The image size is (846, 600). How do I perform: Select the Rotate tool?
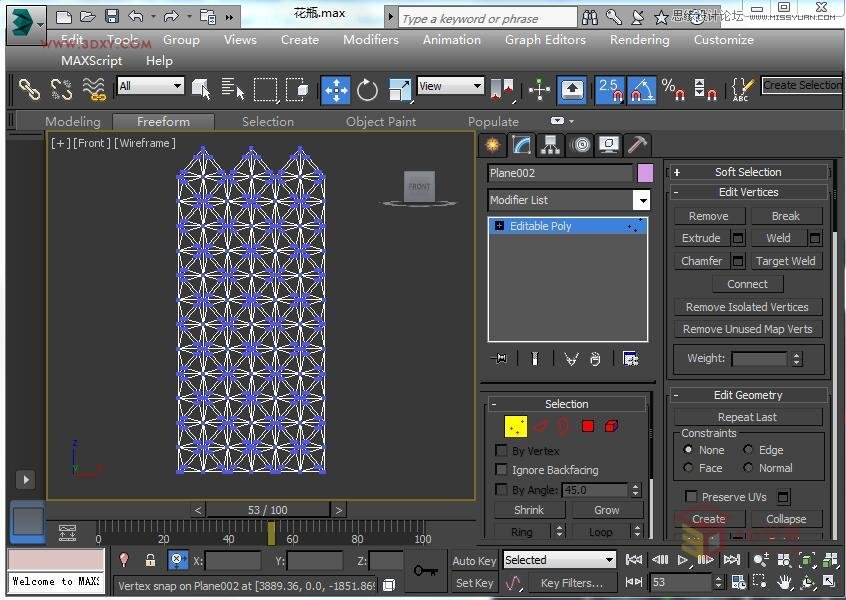tap(368, 89)
